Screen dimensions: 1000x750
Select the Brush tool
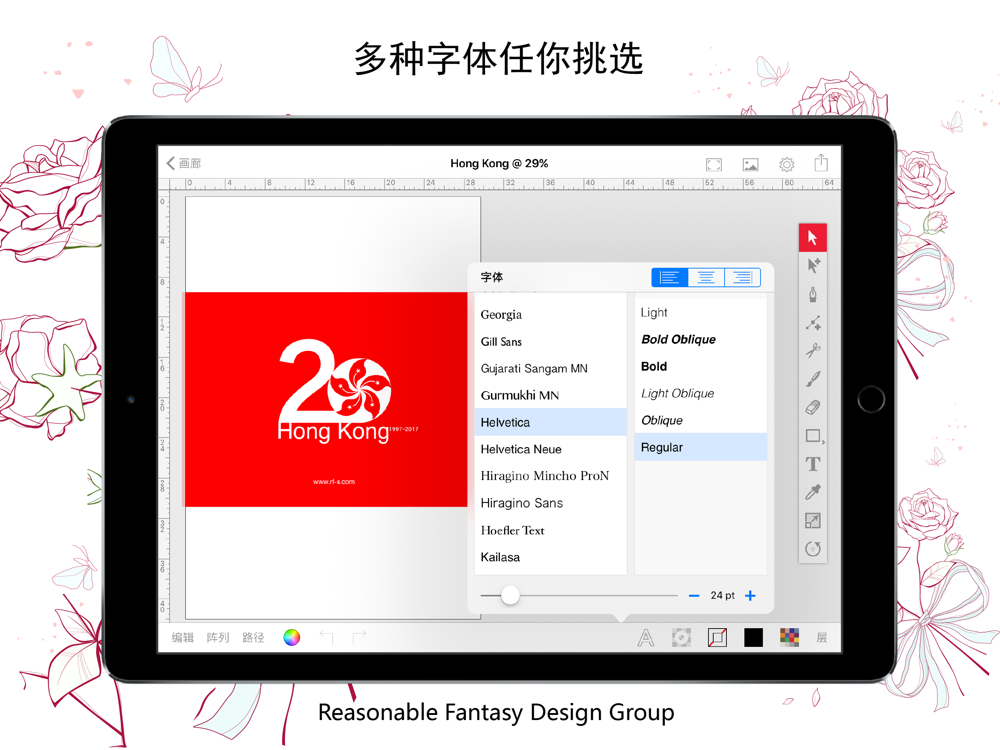[x=812, y=379]
